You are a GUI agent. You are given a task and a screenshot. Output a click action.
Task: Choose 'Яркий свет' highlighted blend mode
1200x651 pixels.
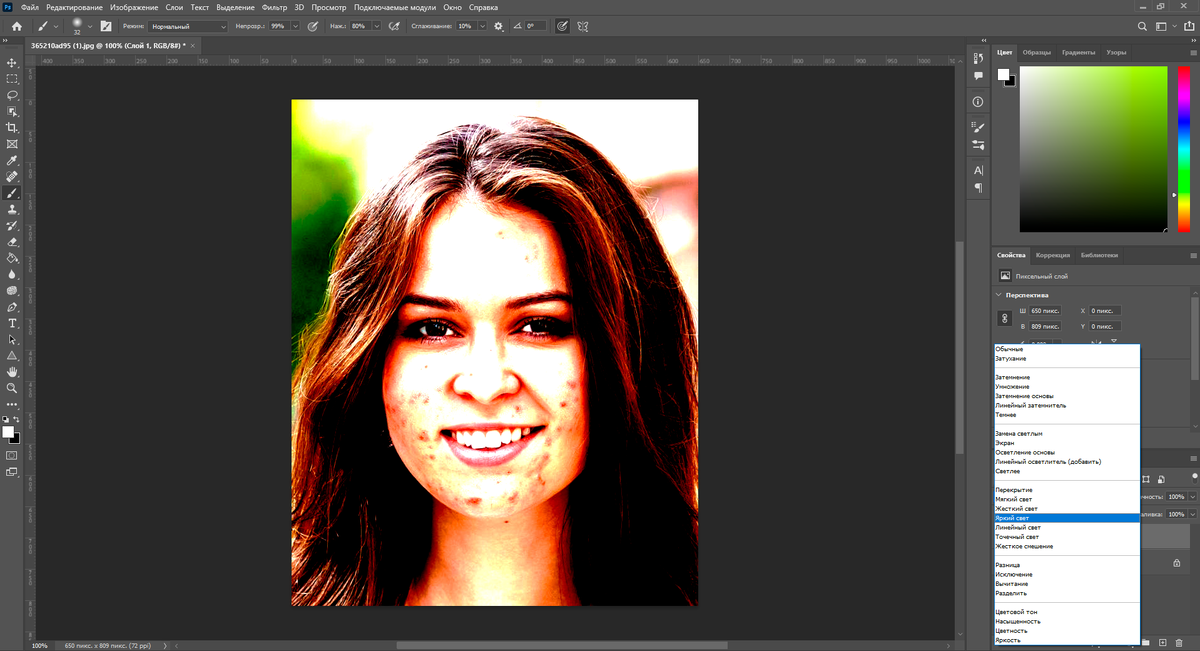tap(1067, 518)
